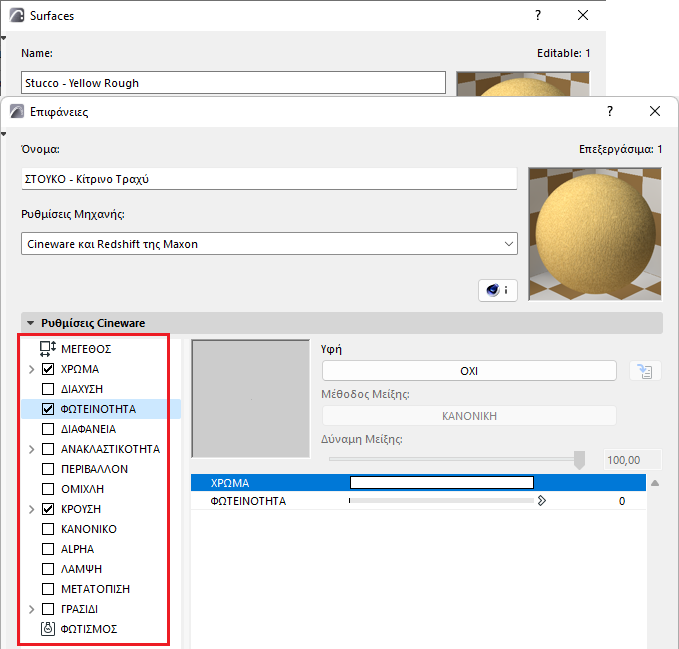Open the Ρυθμίσεις Μηχανής dropdown
The width and height of the screenshot is (679, 649).
pos(269,244)
